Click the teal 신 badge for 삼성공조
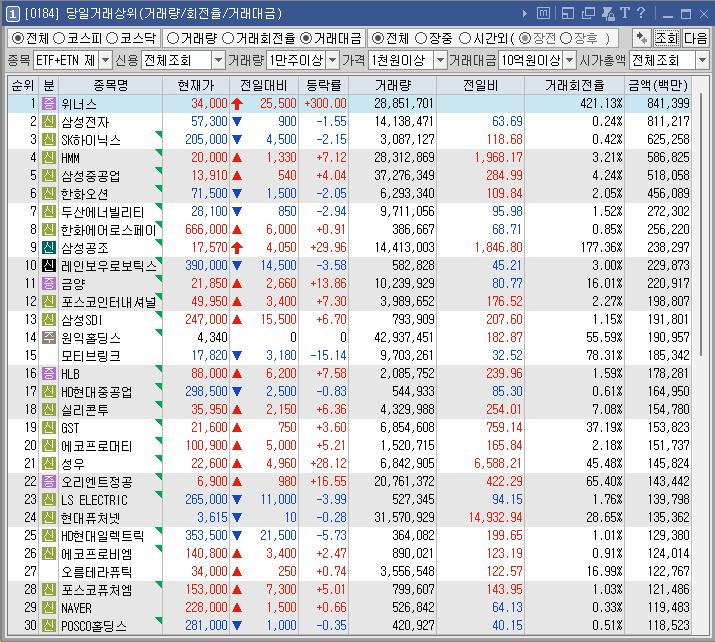 48,247
